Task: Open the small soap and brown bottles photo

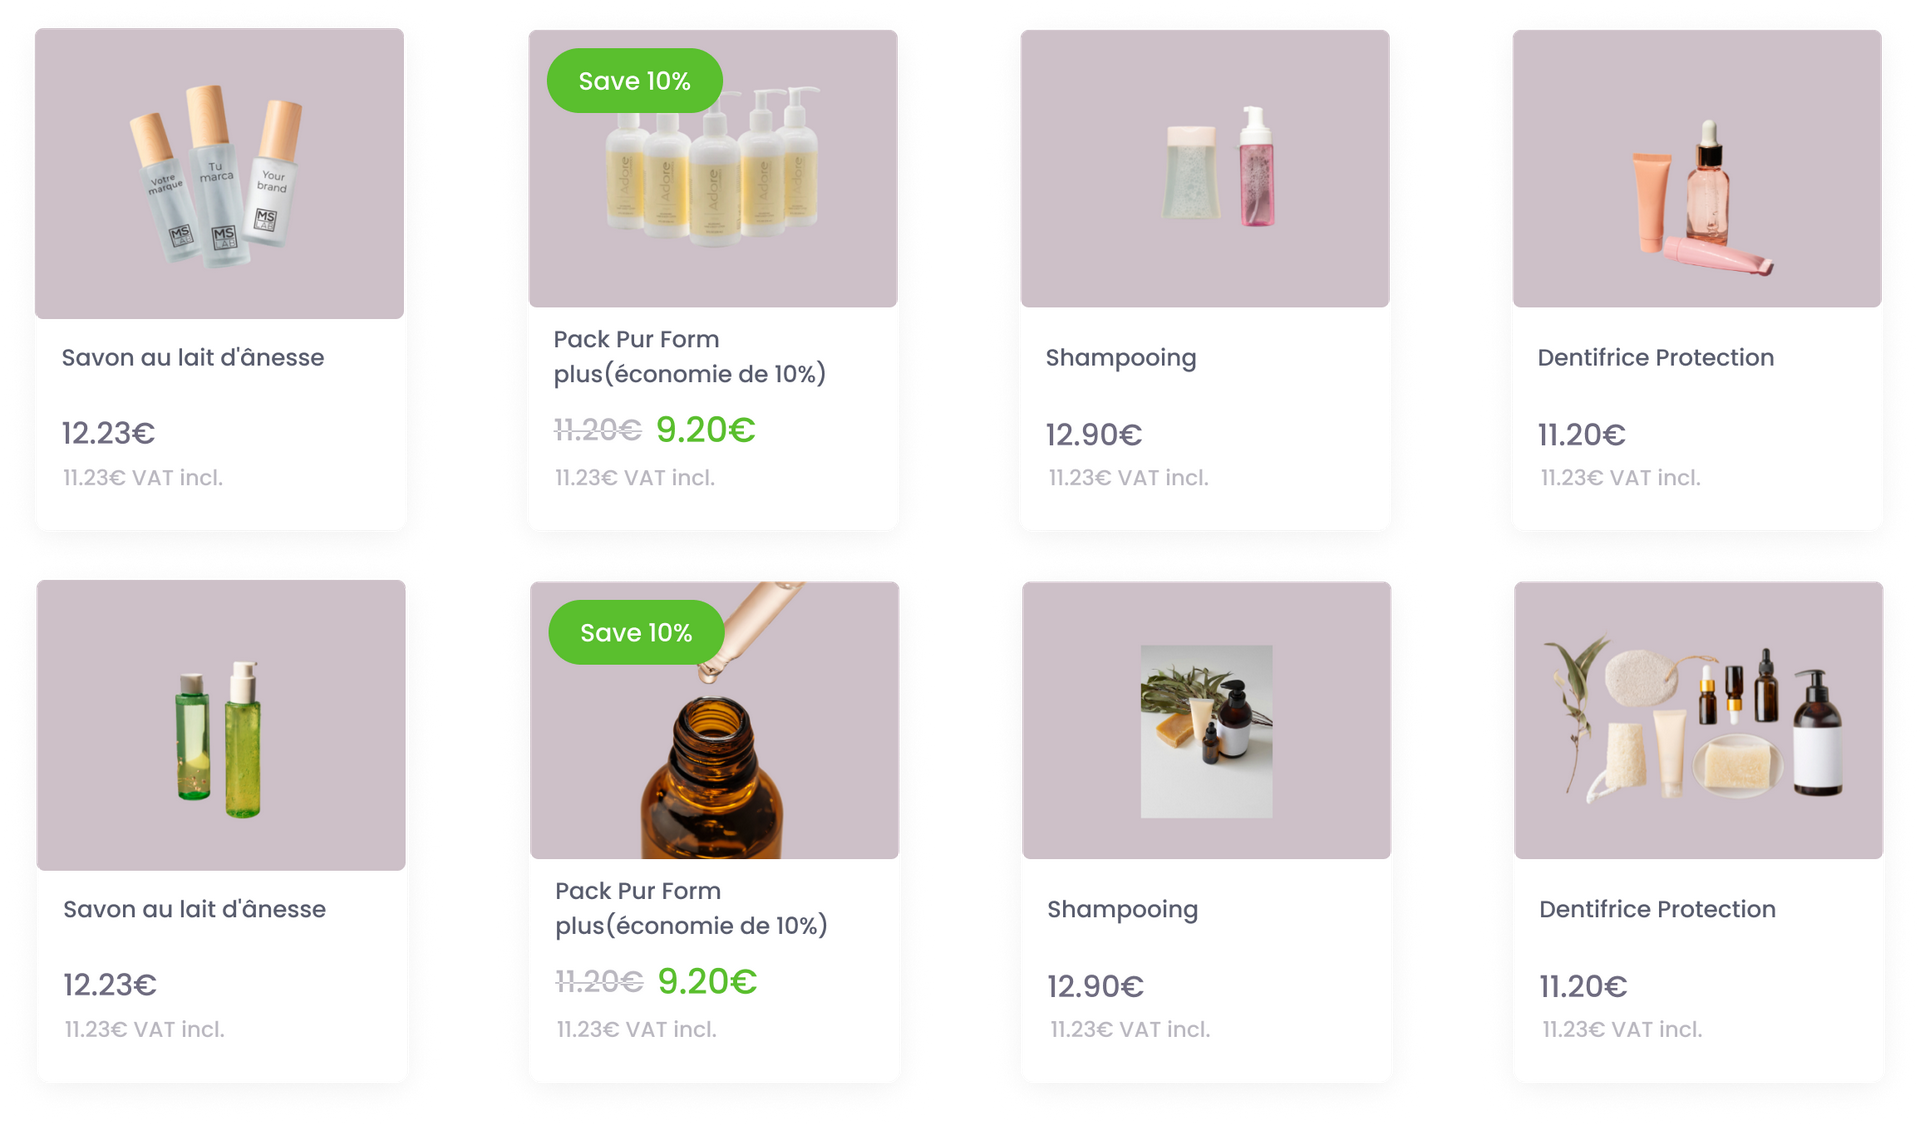Action: pos(1206,731)
